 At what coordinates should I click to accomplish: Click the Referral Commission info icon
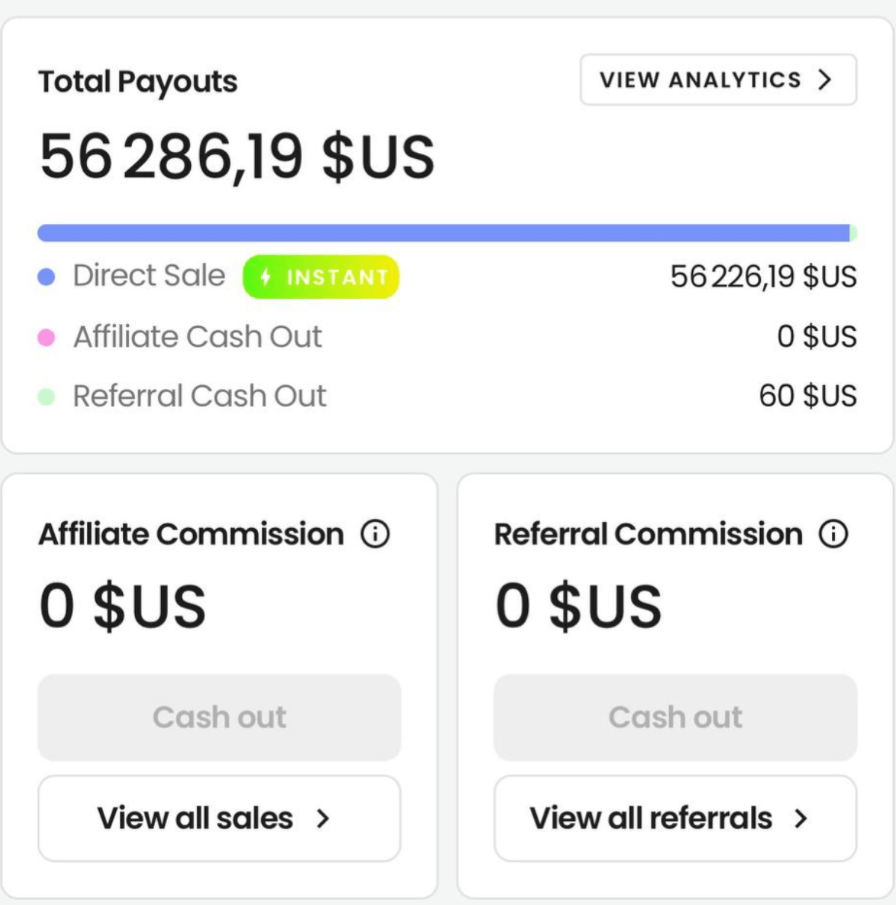coord(833,534)
